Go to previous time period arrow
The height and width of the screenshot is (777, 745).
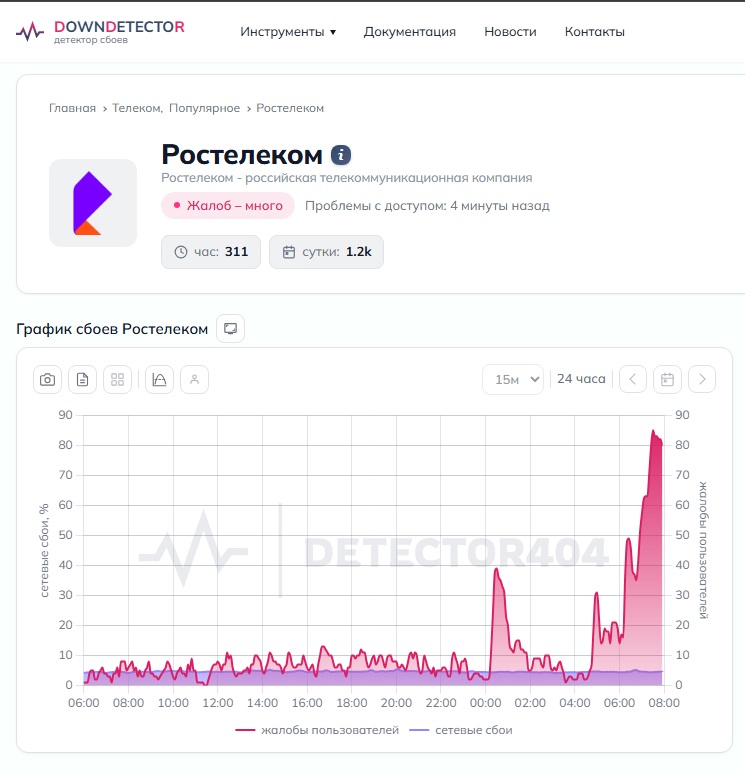[633, 379]
